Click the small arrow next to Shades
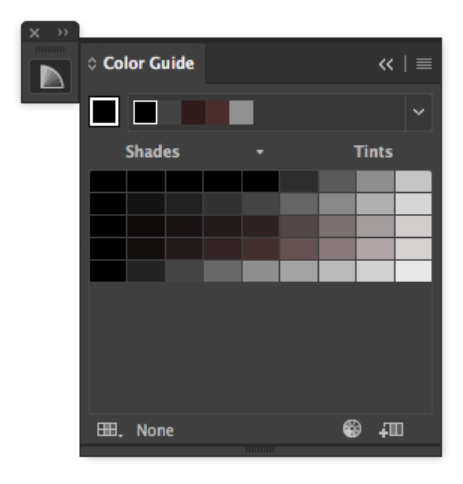 click(260, 152)
